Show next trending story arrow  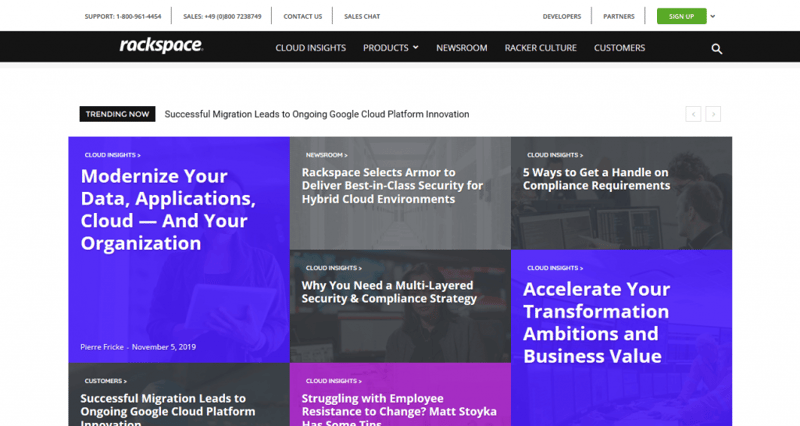pyautogui.click(x=713, y=114)
